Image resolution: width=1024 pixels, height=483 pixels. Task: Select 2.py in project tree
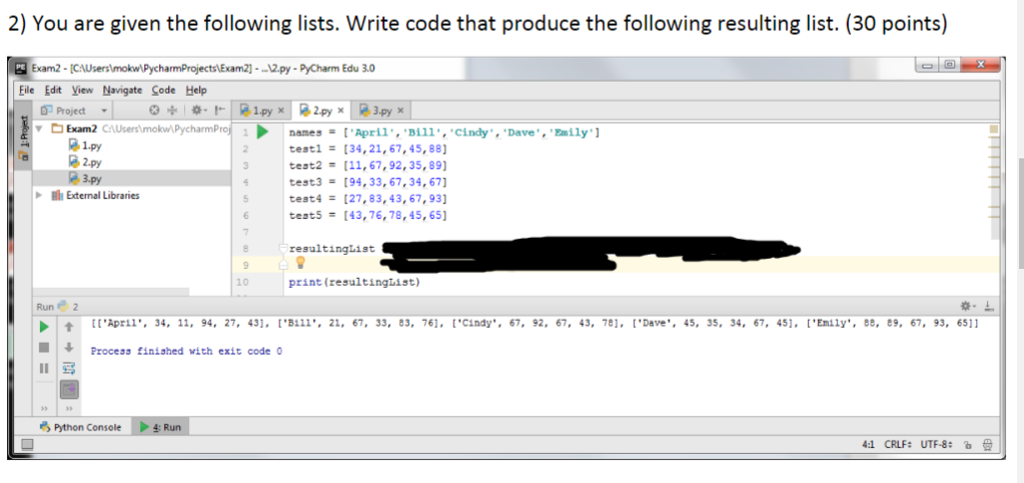tap(84, 162)
